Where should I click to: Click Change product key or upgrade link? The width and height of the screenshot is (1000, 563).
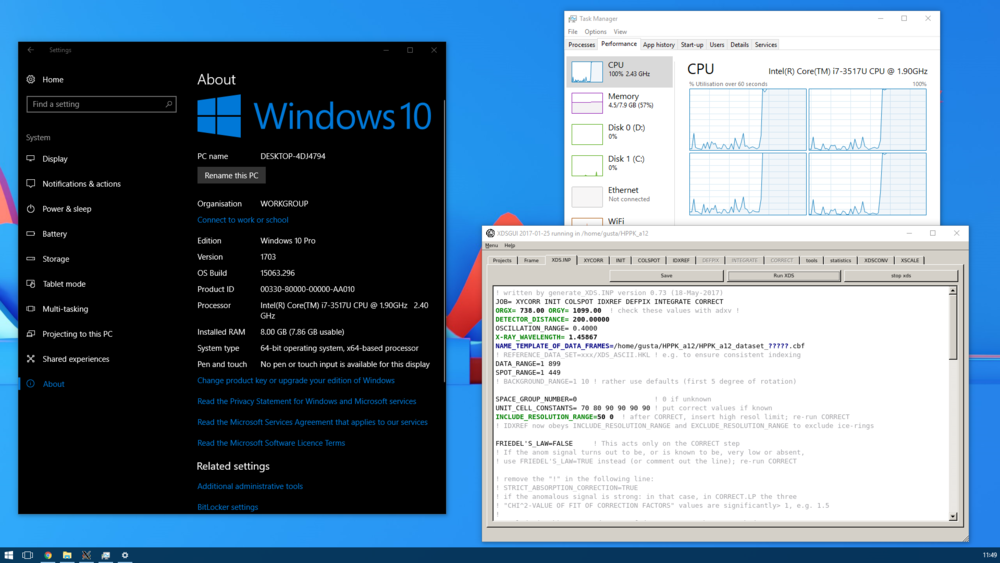(x=295, y=381)
